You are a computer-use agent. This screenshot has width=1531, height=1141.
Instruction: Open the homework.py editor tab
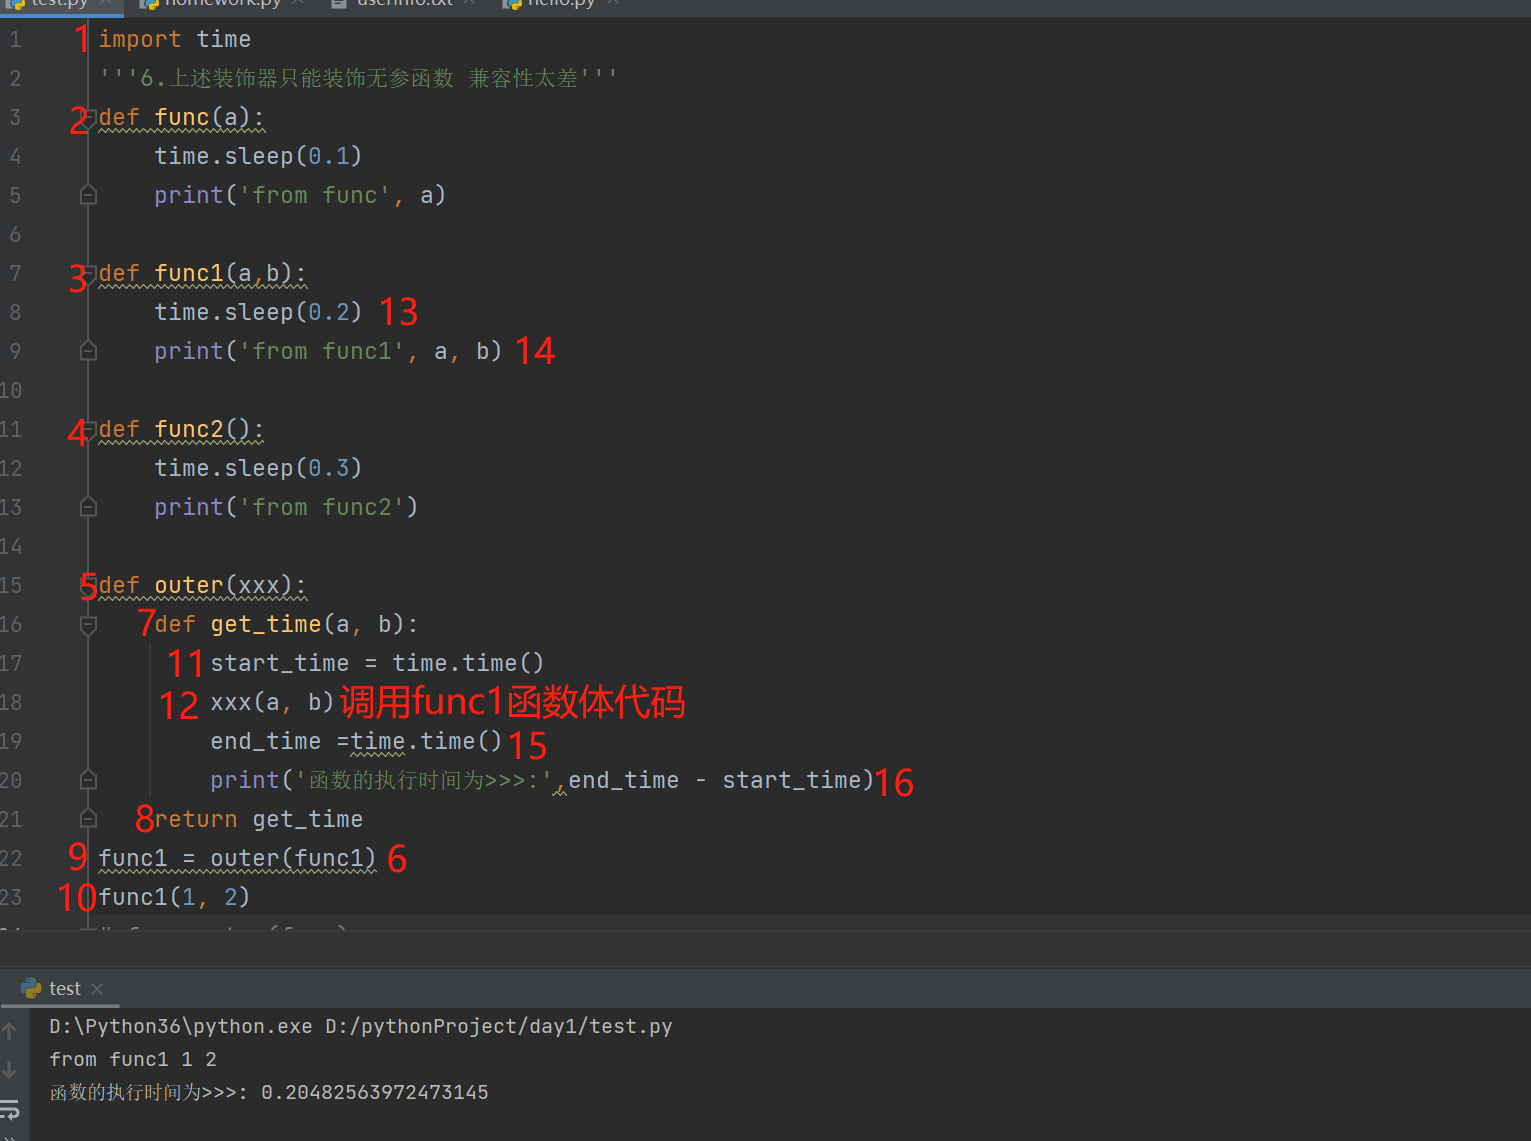point(223,4)
